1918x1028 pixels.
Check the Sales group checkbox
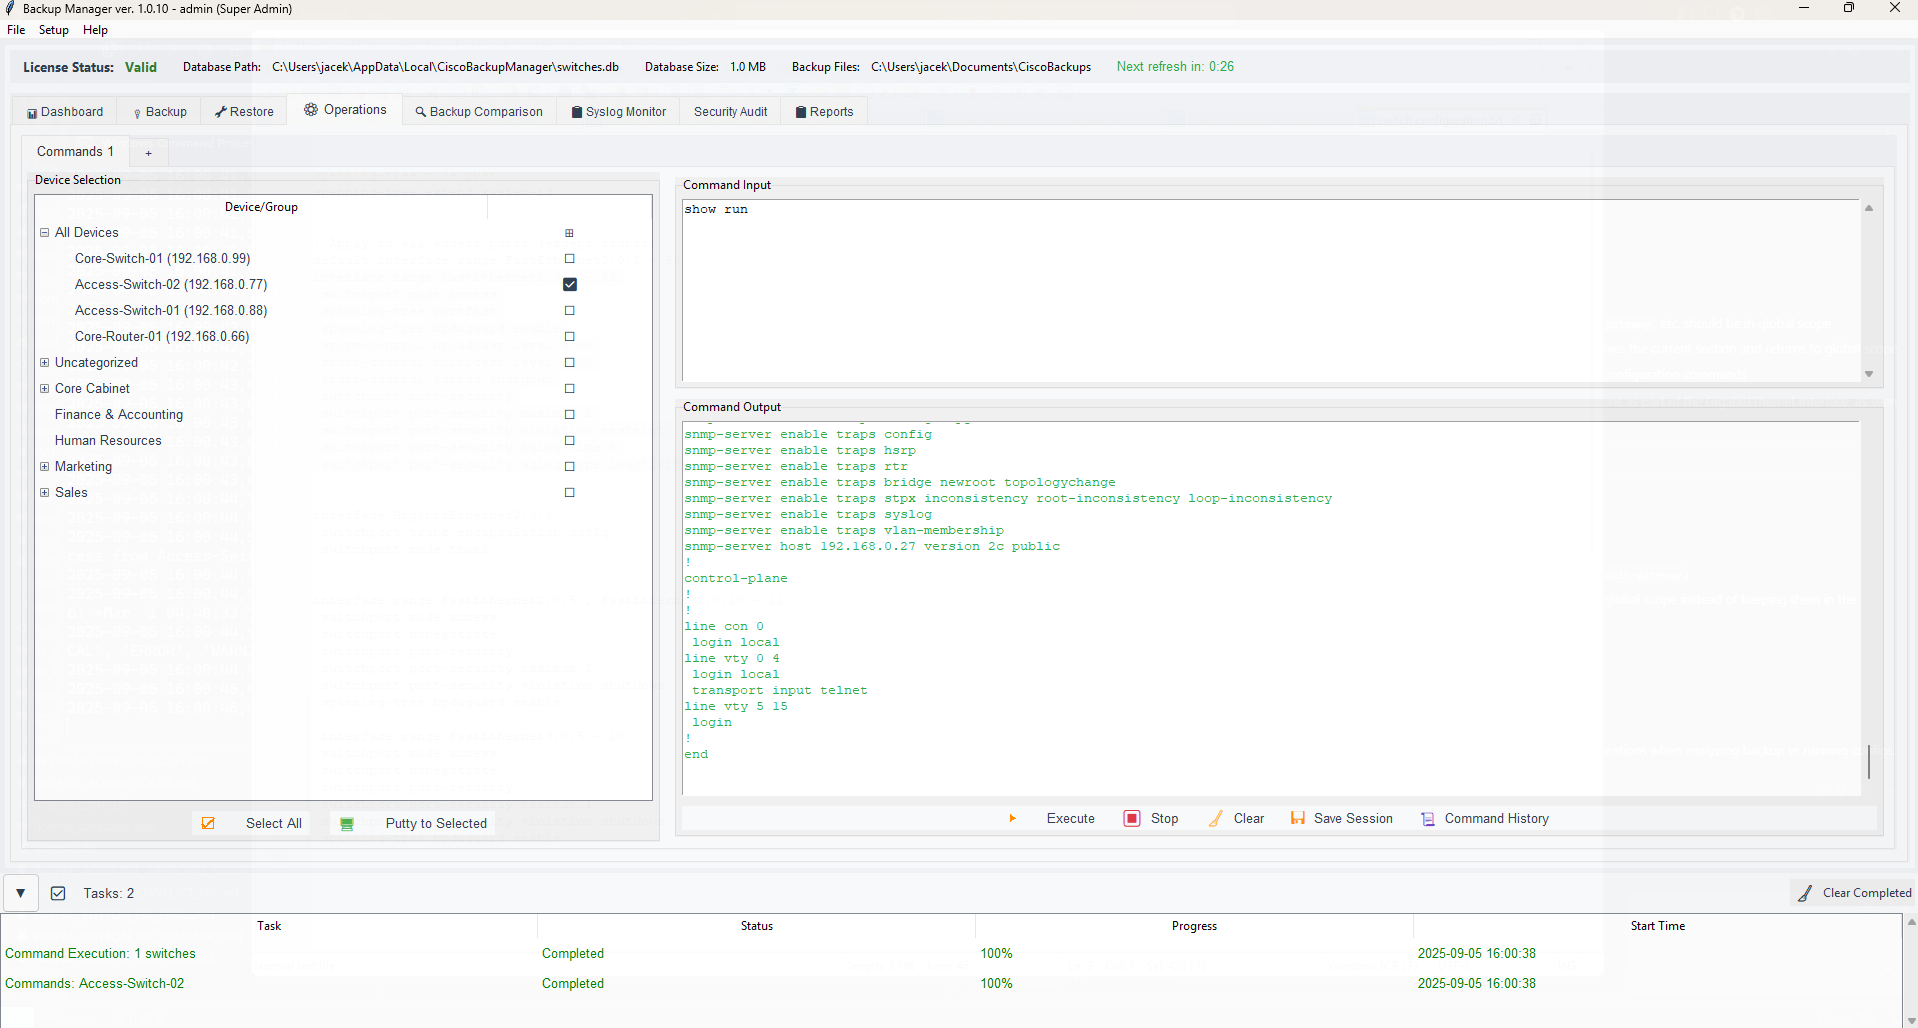(570, 492)
